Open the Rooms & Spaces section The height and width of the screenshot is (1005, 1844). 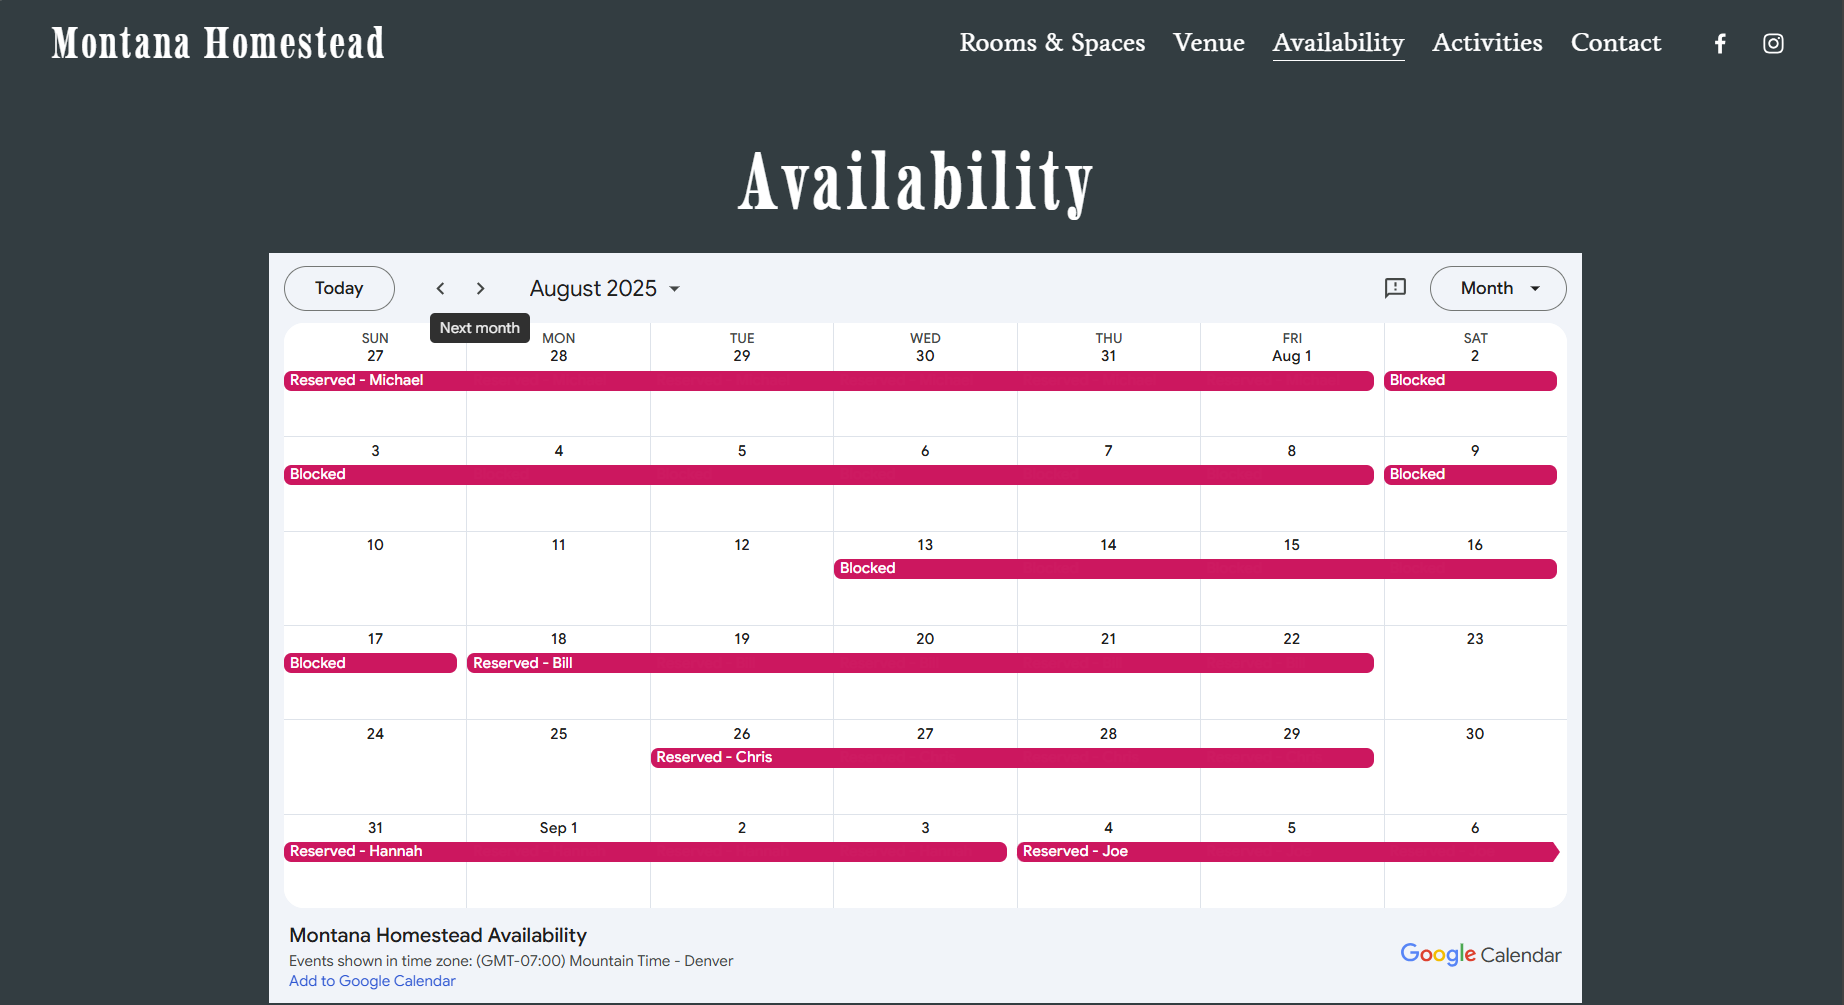click(1052, 43)
